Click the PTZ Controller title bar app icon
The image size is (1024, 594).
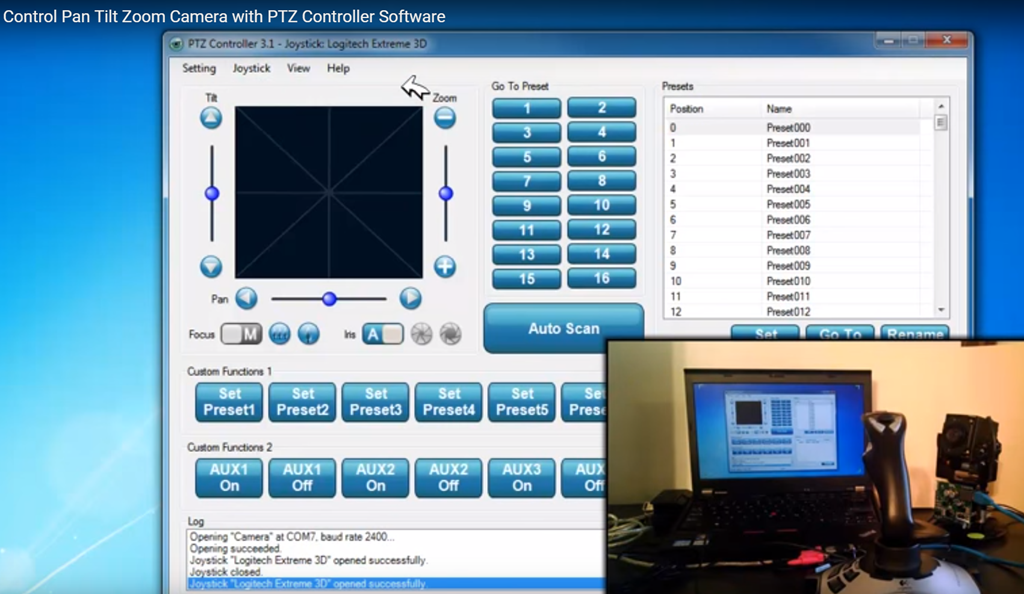click(x=176, y=44)
